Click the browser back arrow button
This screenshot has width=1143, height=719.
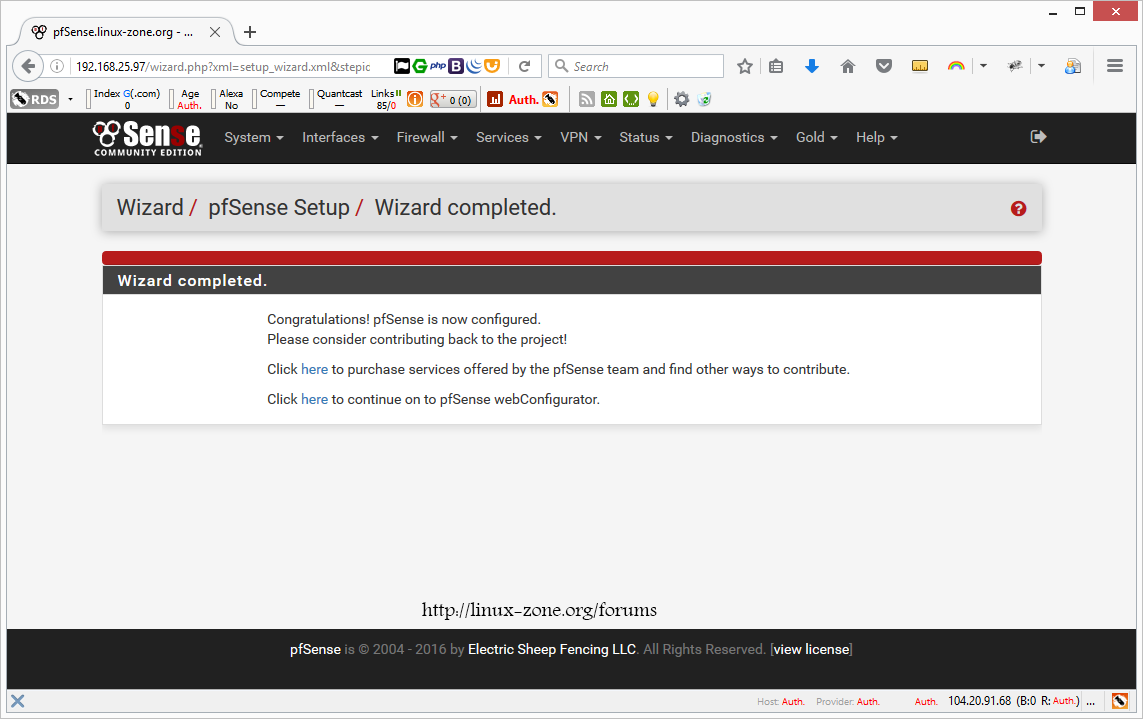pos(29,67)
